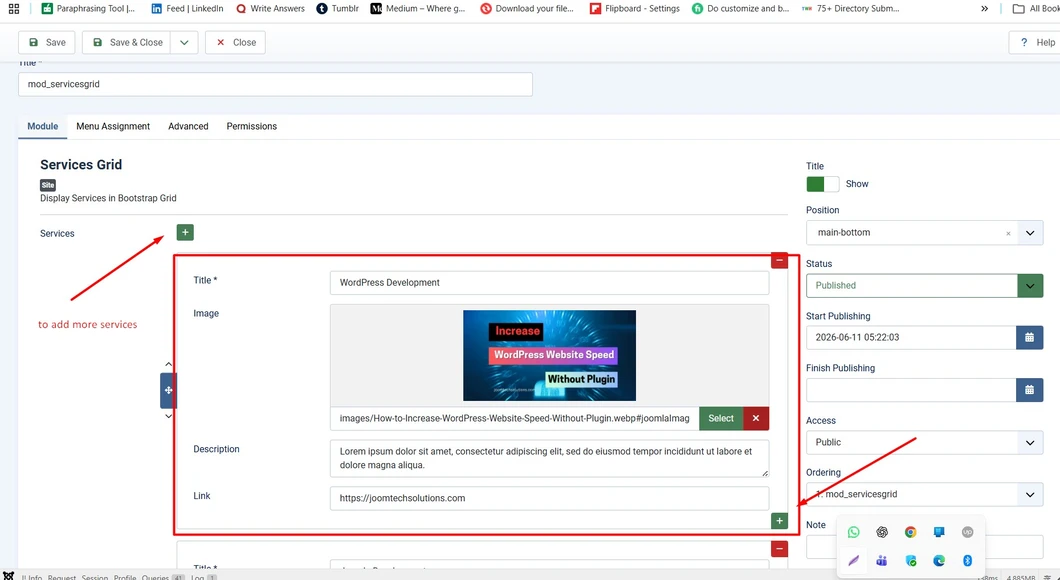1060x580 pixels.
Task: Clear the main-bottom position selection
Action: point(1008,233)
